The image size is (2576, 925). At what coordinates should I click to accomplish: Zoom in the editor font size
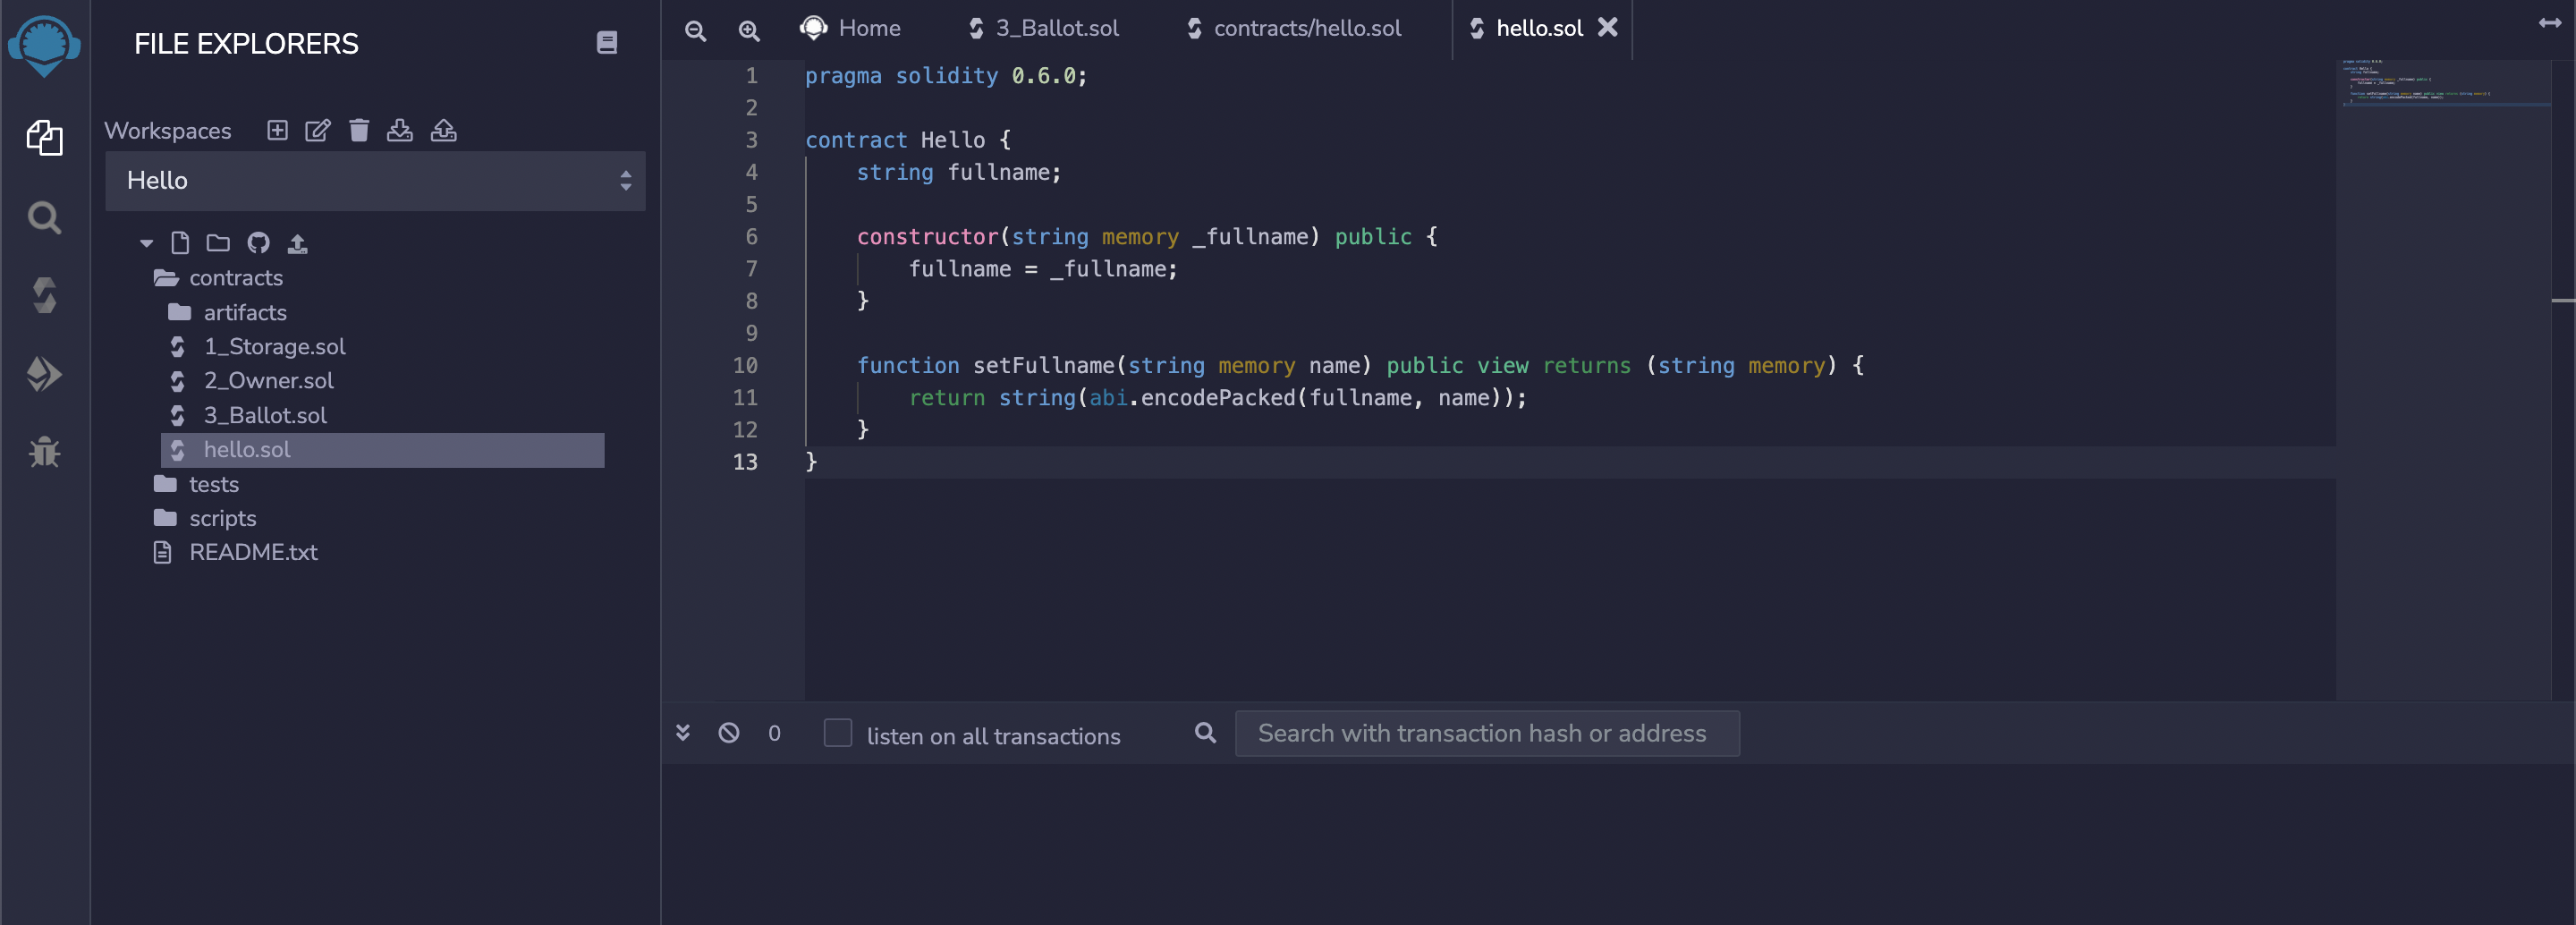[x=748, y=30]
